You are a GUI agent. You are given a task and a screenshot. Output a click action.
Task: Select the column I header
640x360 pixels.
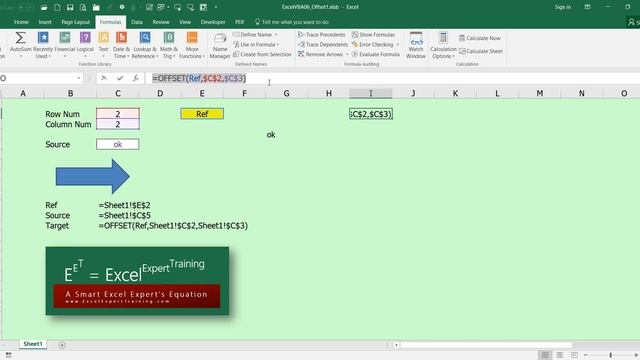tap(371, 93)
